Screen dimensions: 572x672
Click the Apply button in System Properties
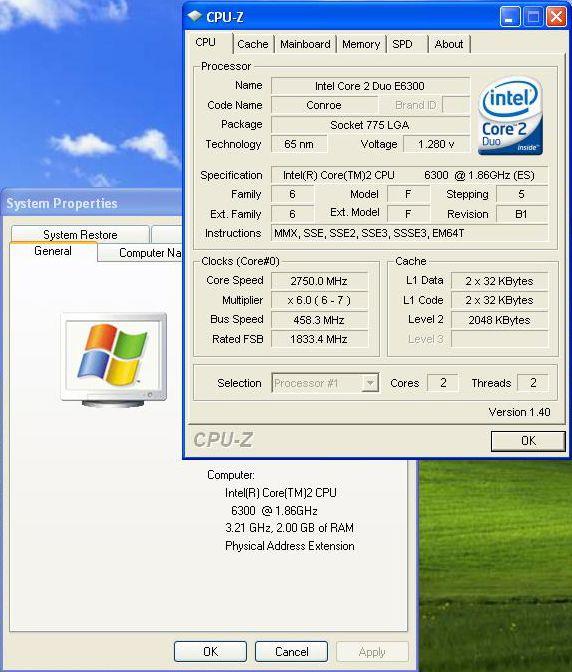click(x=372, y=651)
